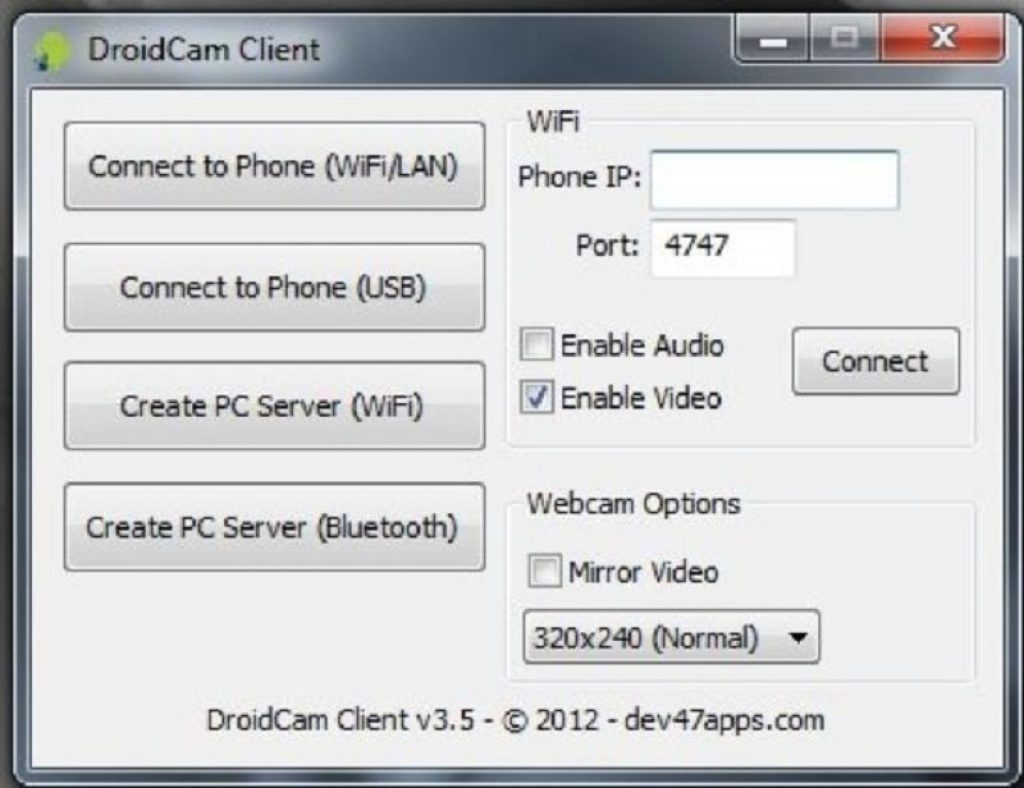
Task: Click the Port field showing 4747
Action: [x=723, y=248]
